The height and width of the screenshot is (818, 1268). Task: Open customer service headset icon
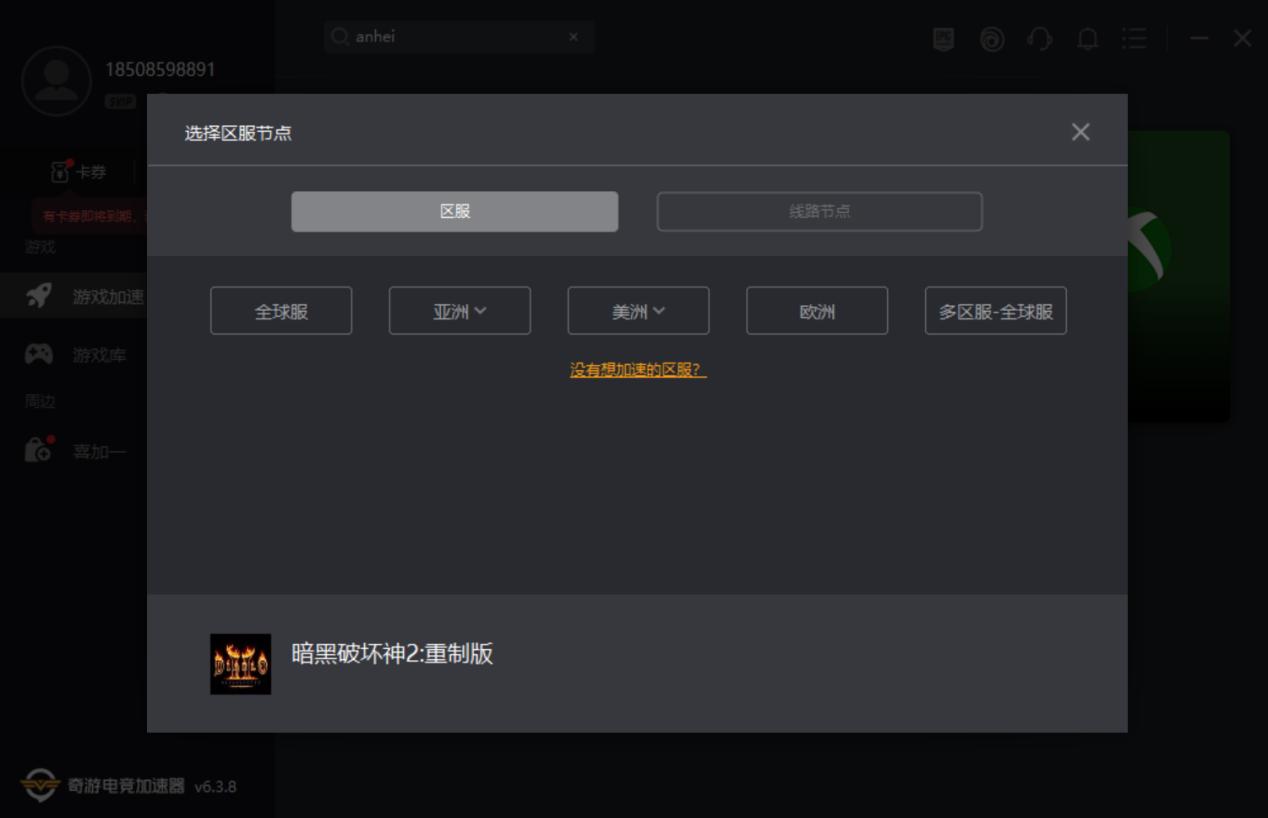coord(1040,39)
